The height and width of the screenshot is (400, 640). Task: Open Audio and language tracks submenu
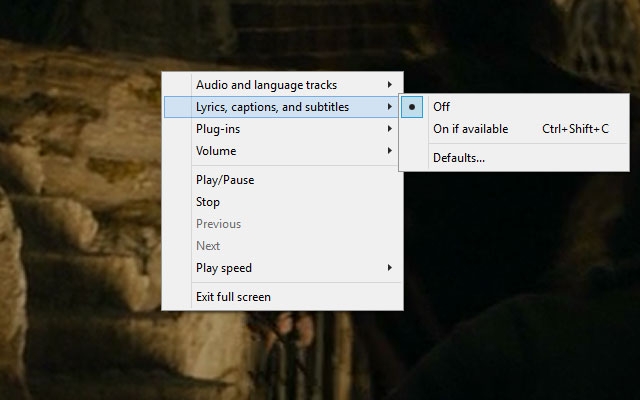(282, 85)
